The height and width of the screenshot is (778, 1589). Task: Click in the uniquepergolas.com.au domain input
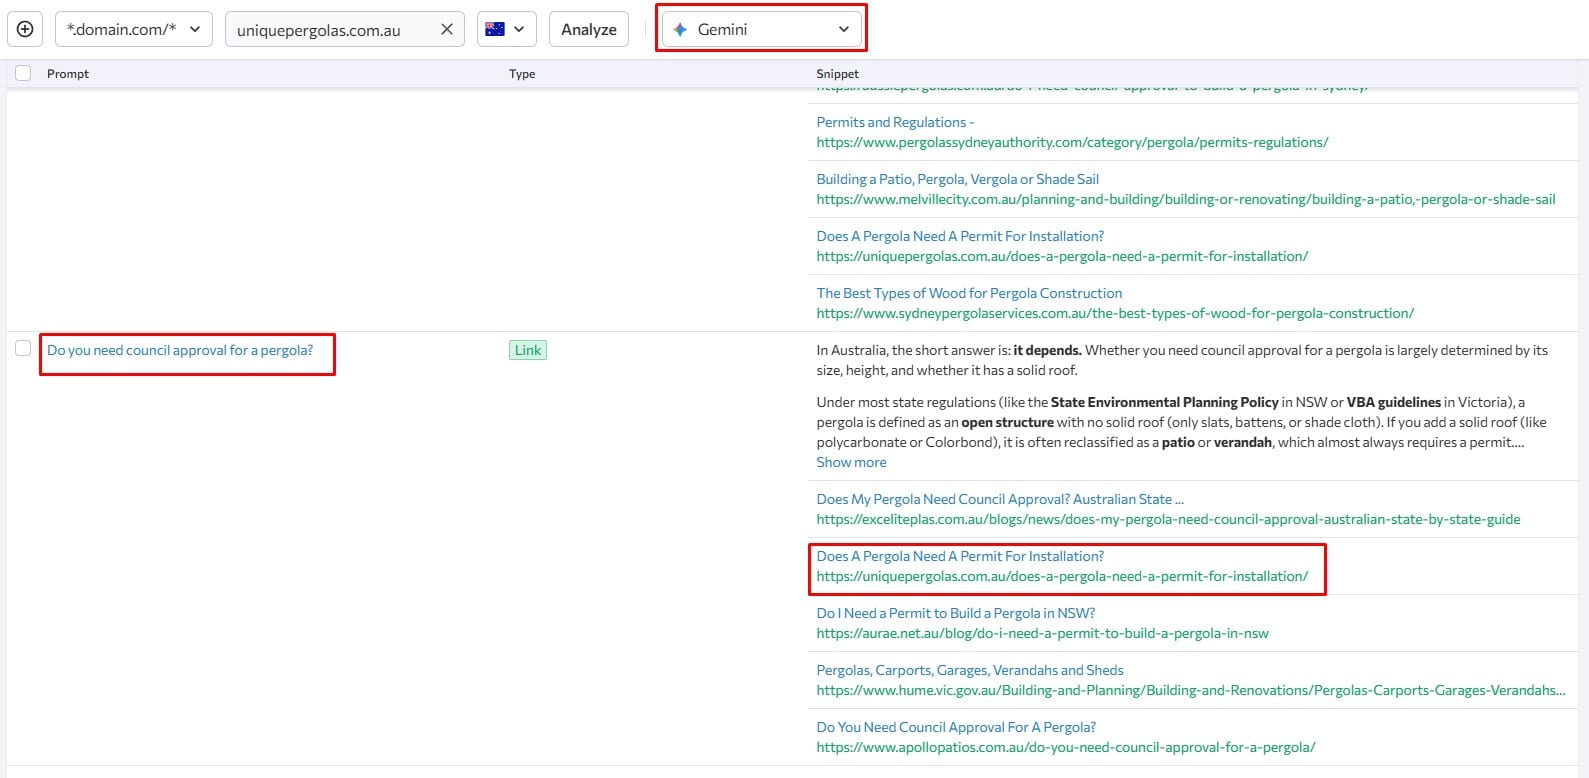pyautogui.click(x=330, y=30)
